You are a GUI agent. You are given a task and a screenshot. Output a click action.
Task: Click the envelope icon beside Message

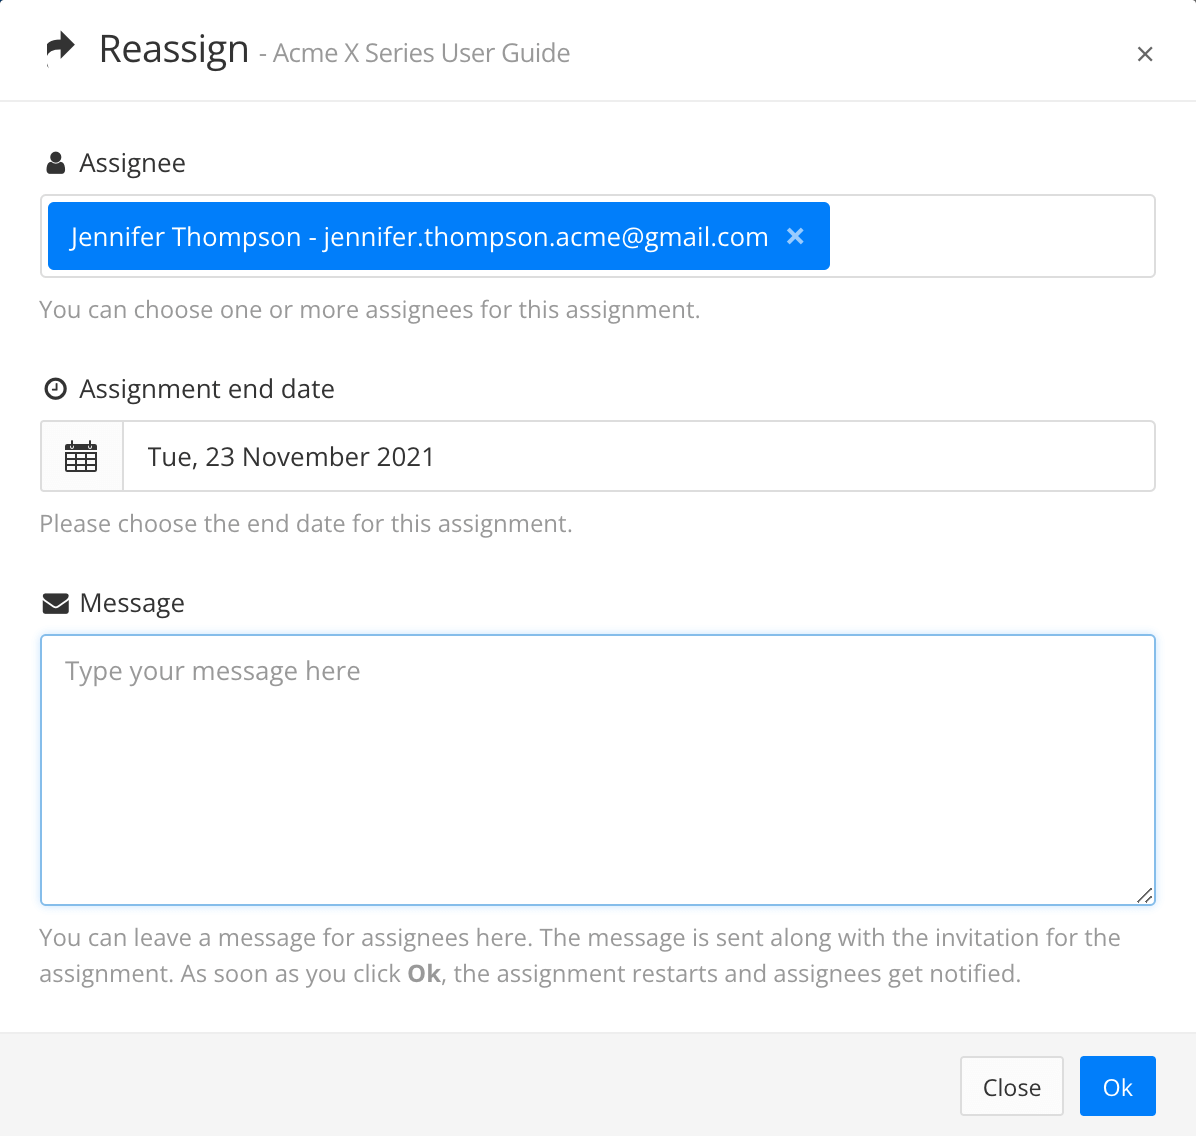[x=55, y=602]
